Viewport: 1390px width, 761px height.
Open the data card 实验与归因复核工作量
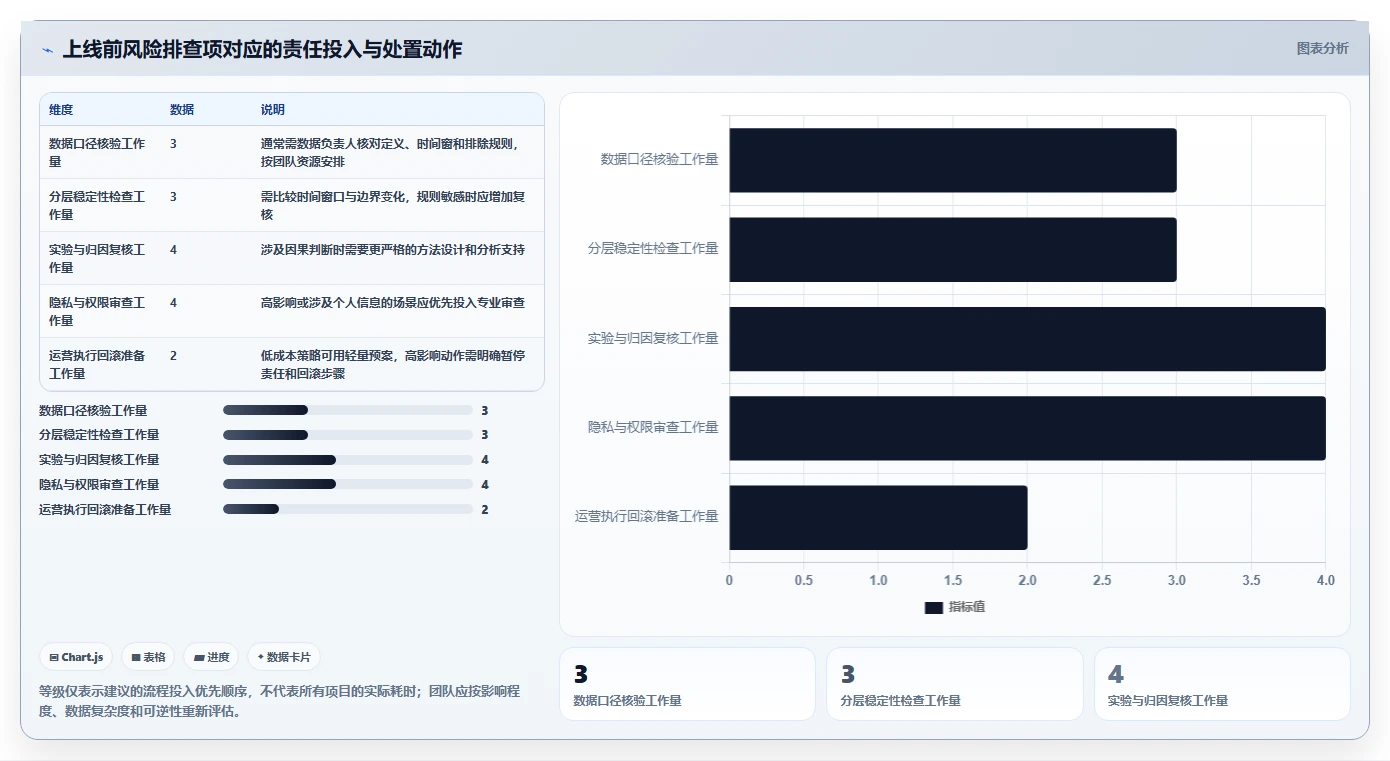coord(1222,684)
